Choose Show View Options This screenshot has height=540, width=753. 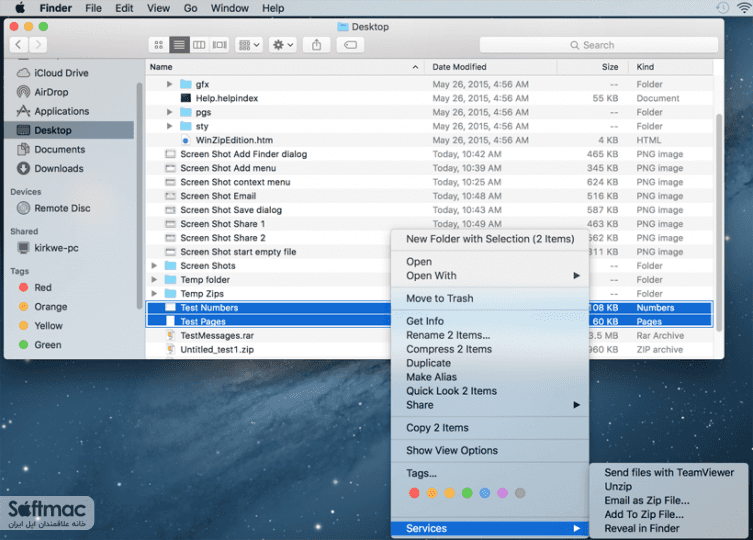[490, 450]
